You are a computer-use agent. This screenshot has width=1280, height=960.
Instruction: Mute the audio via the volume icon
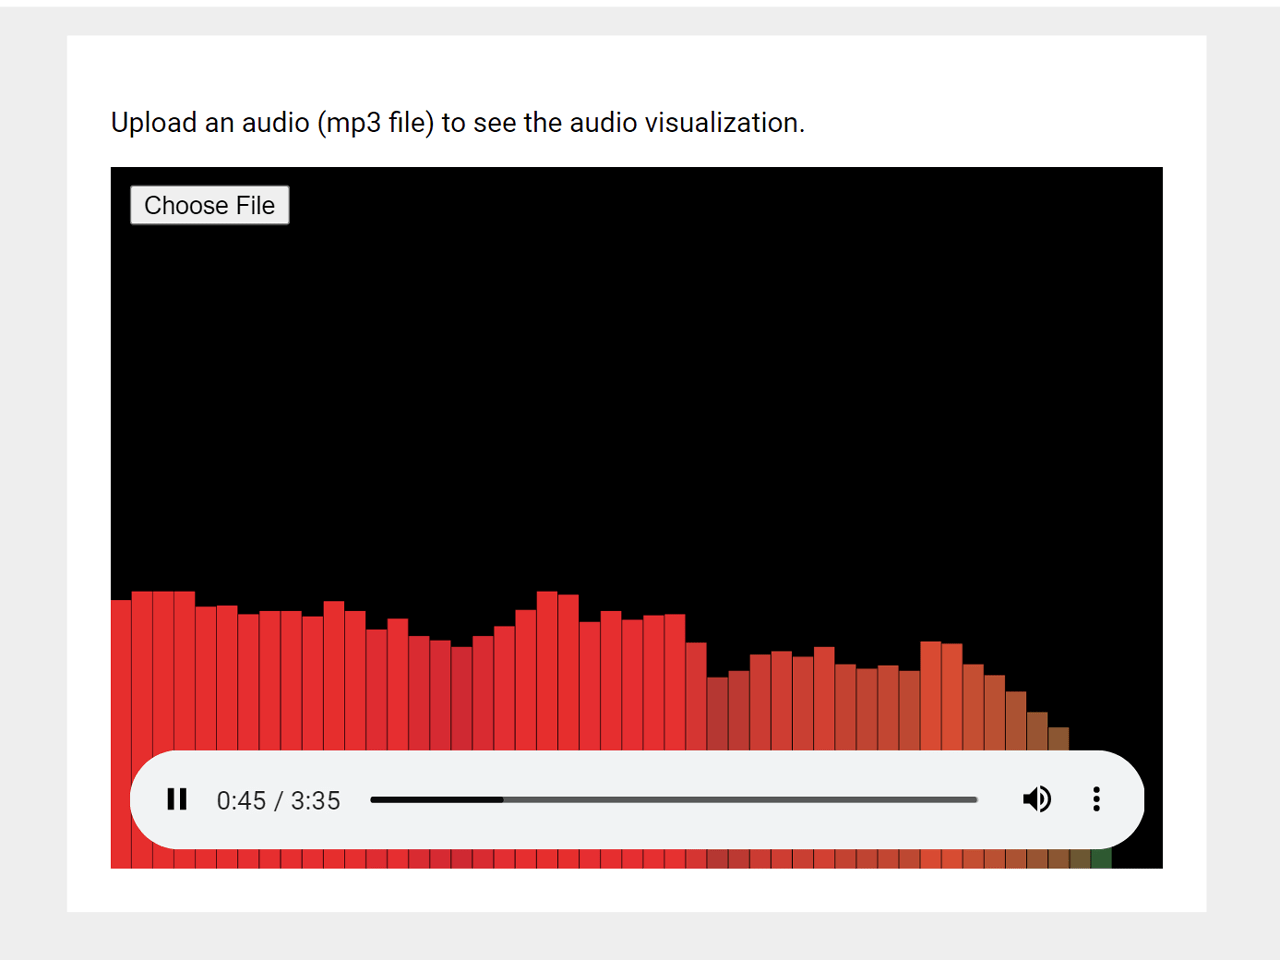point(1037,799)
